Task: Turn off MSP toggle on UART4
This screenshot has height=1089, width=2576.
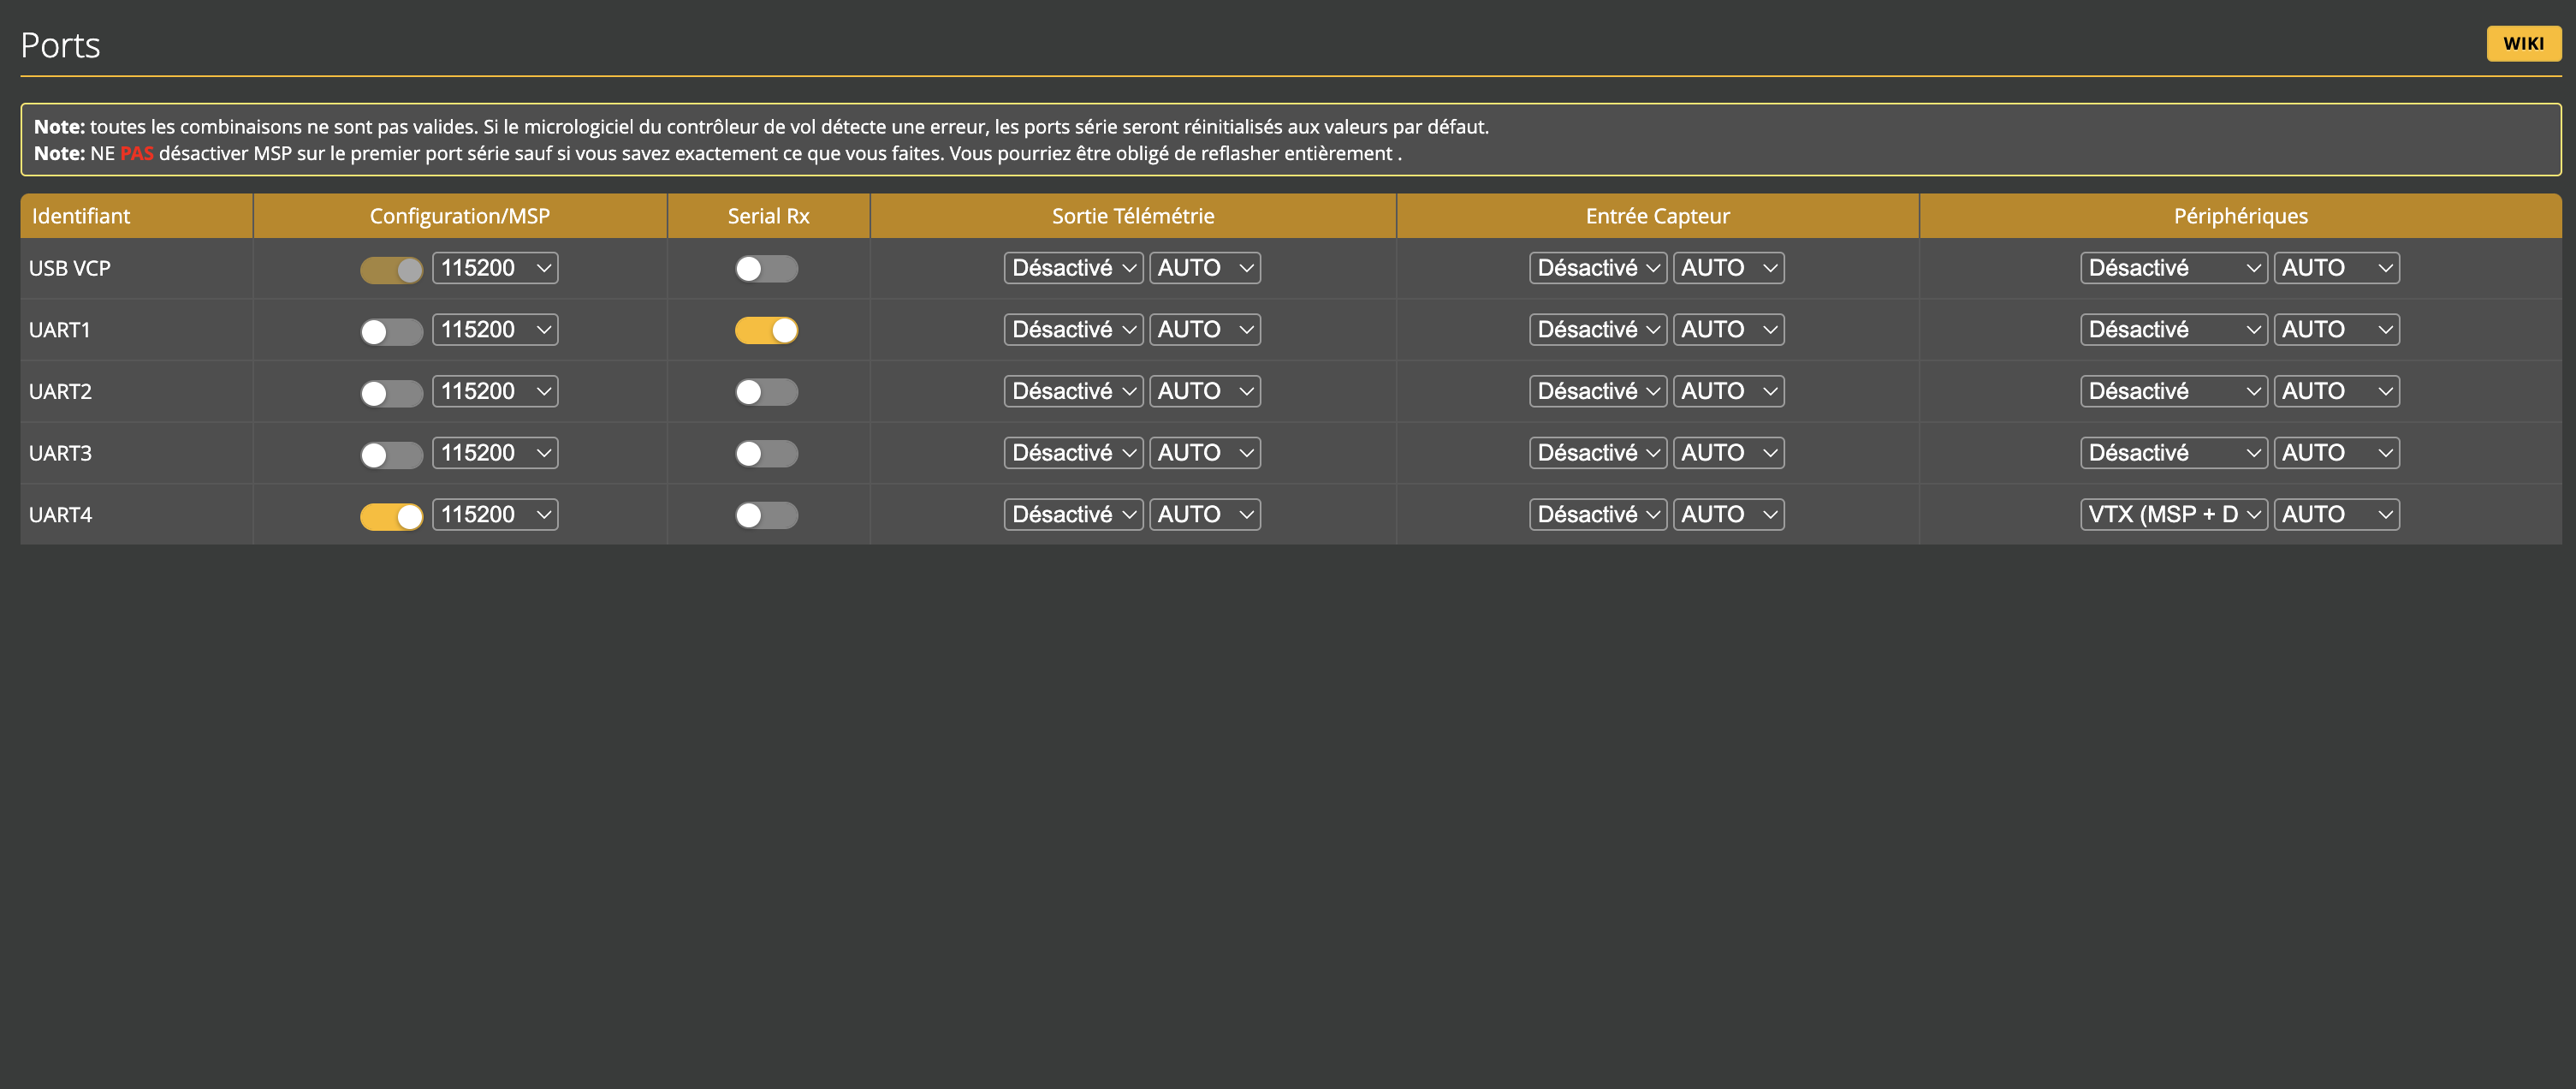Action: pyautogui.click(x=391, y=515)
